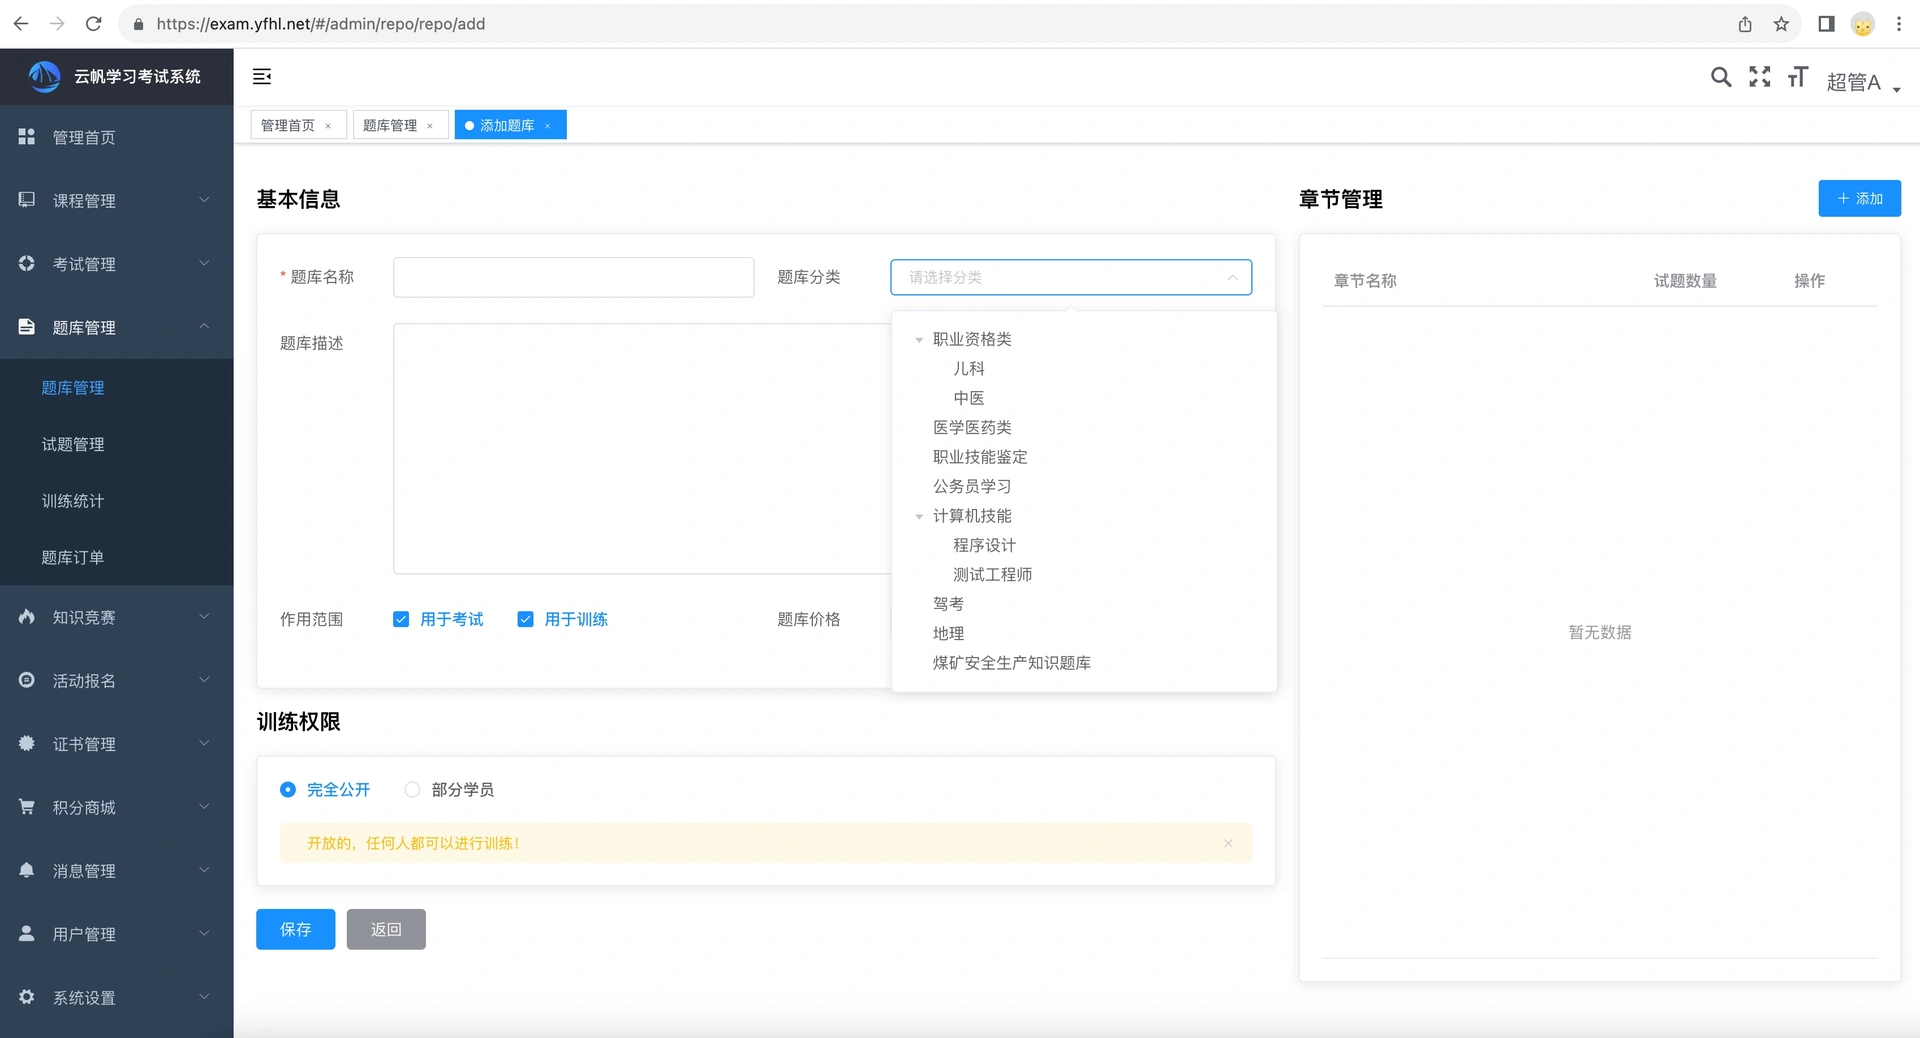Image resolution: width=1920 pixels, height=1038 pixels.
Task: Click the 题库名称 input field
Action: (573, 277)
